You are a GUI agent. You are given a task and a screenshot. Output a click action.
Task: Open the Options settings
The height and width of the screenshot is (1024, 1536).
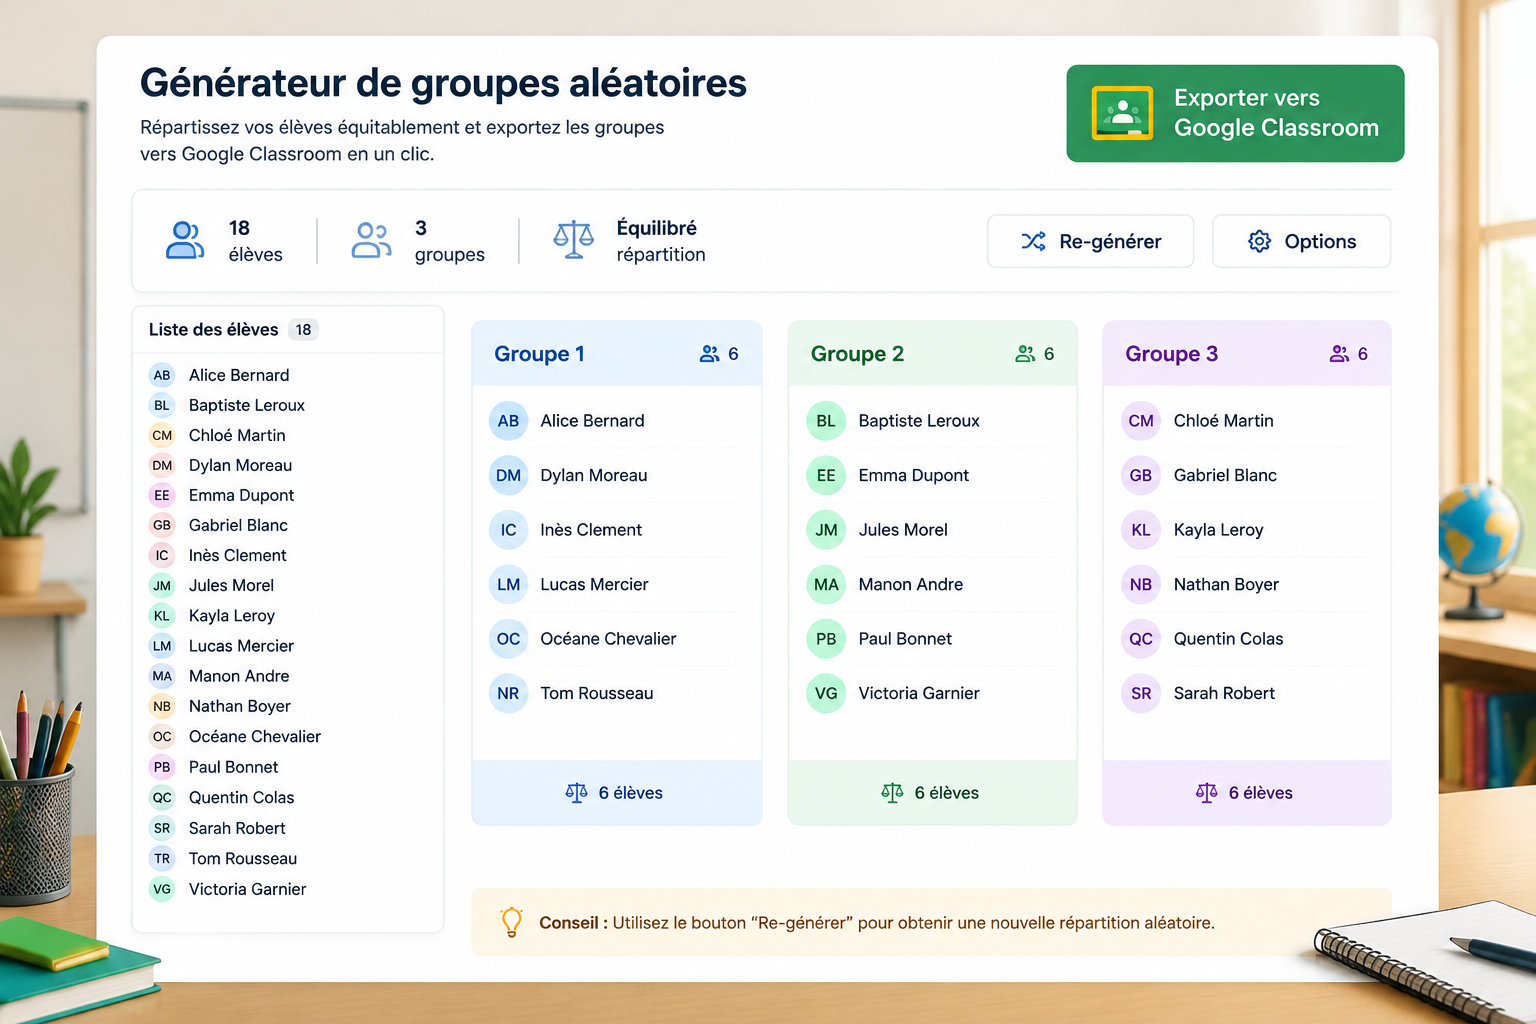point(1301,241)
